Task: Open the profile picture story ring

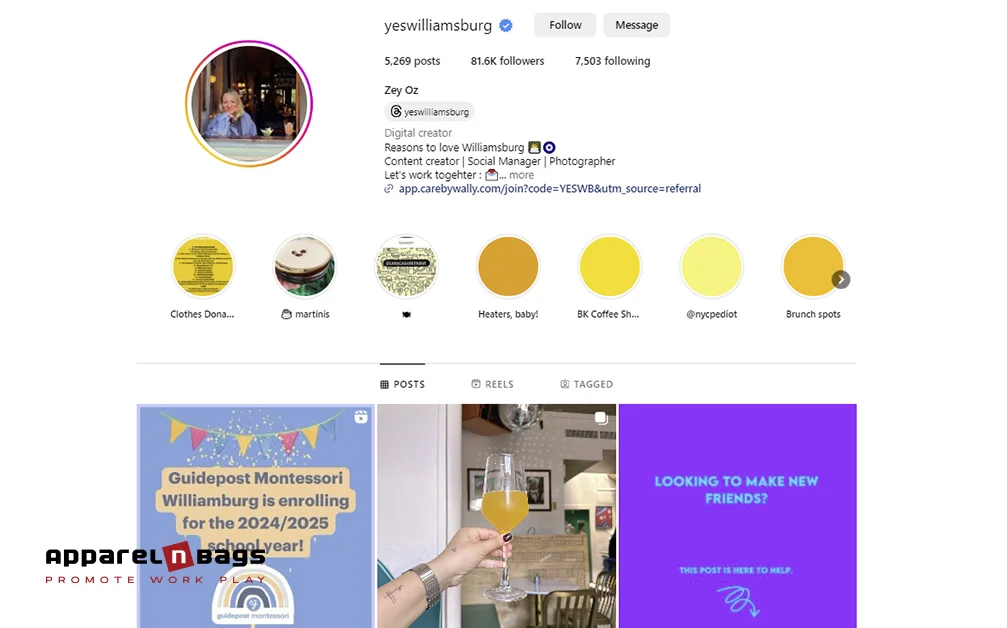Action: tap(249, 103)
